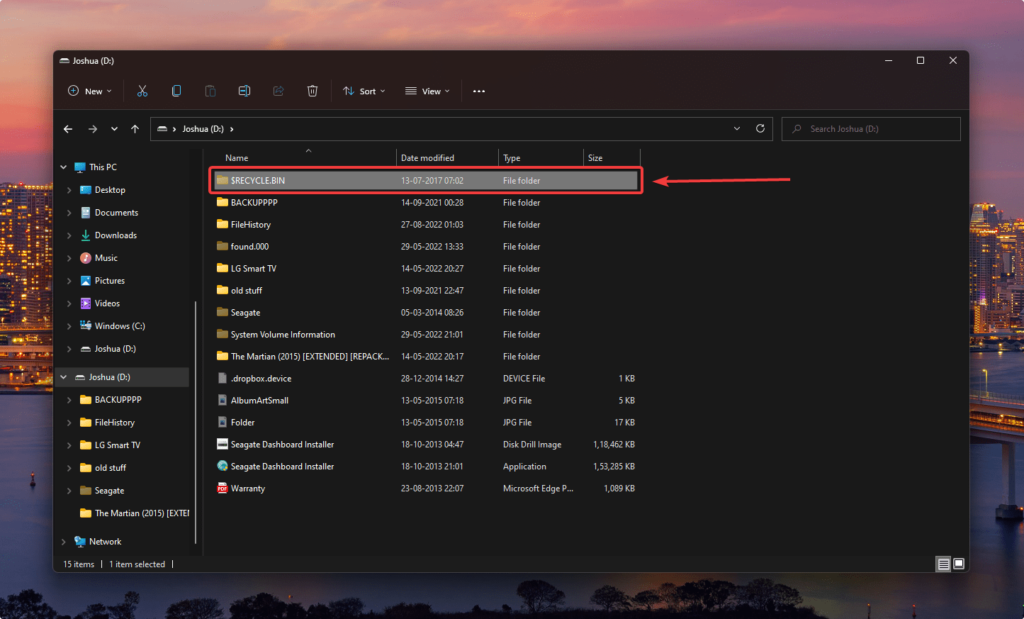Open the Sort dropdown
This screenshot has width=1024, height=619.
coord(364,90)
